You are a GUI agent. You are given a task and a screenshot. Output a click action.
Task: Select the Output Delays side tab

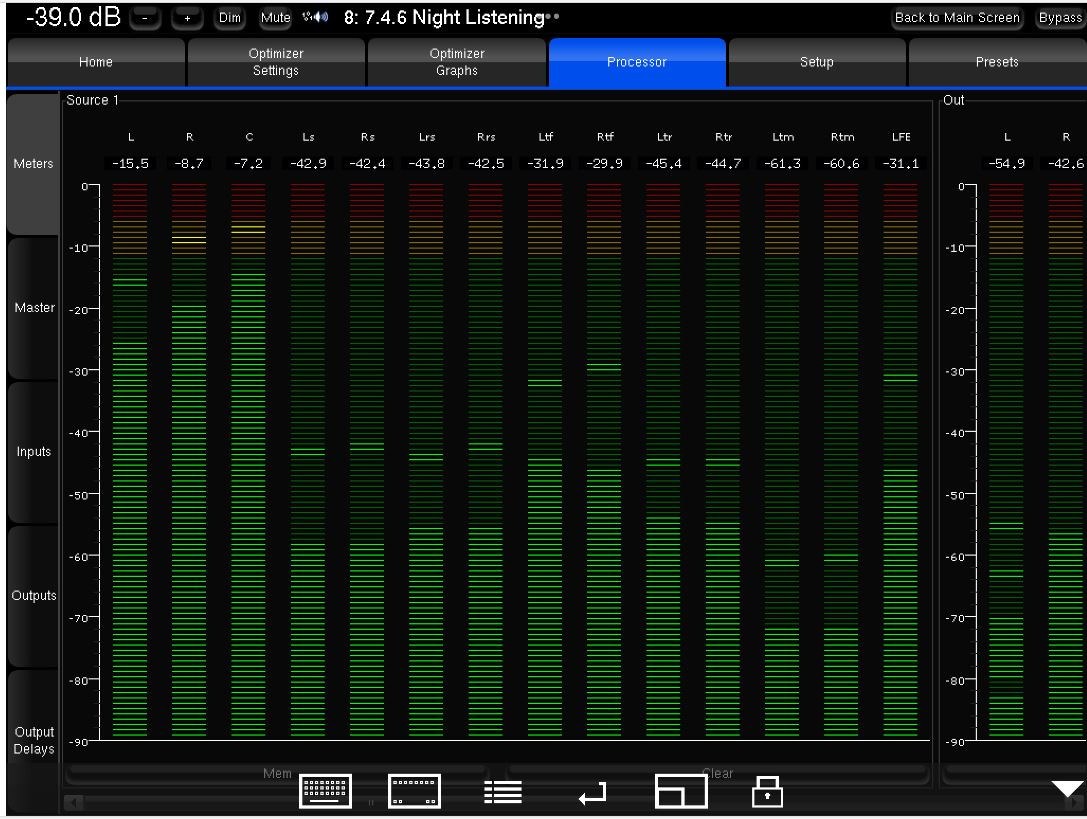pyautogui.click(x=34, y=740)
